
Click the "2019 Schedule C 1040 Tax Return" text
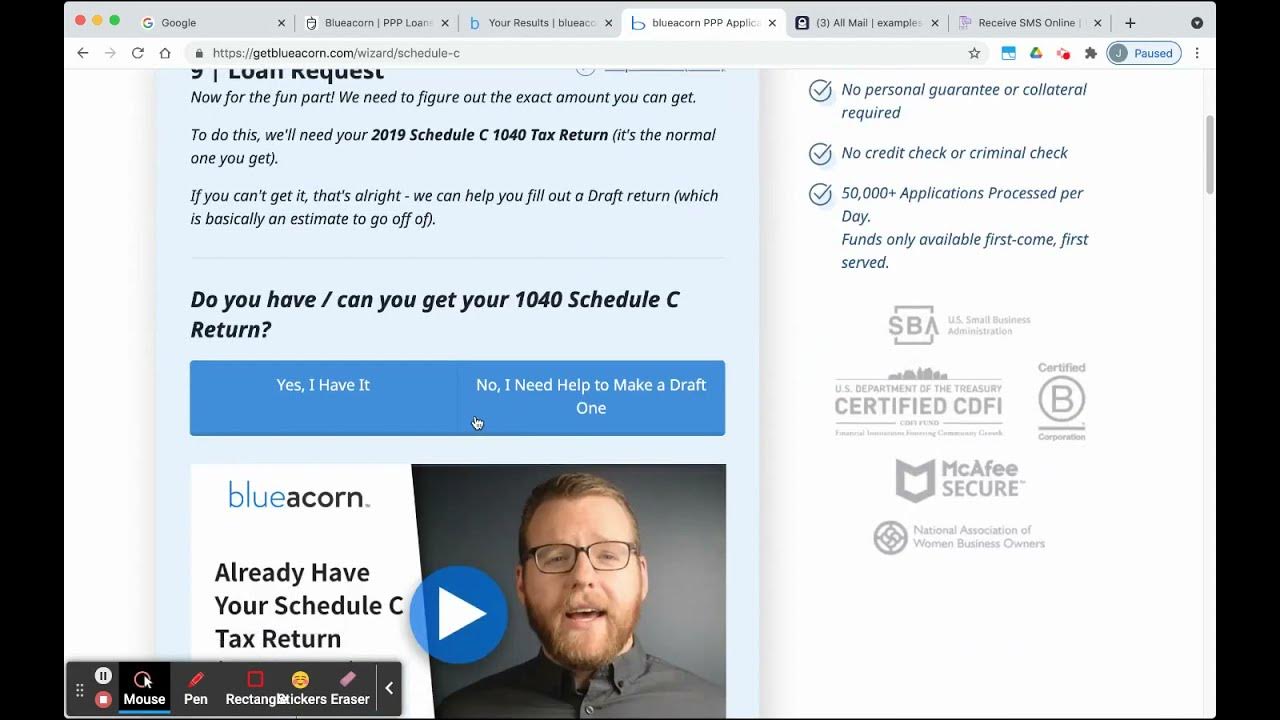coord(490,135)
